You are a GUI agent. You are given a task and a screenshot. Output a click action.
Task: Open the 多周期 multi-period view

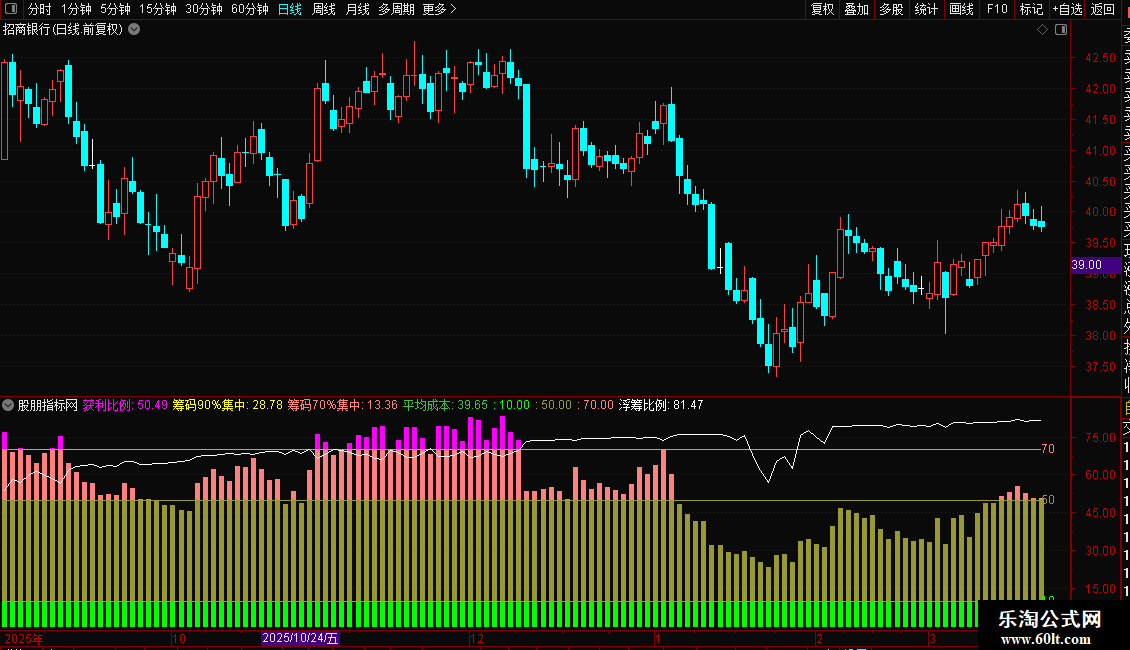point(396,9)
